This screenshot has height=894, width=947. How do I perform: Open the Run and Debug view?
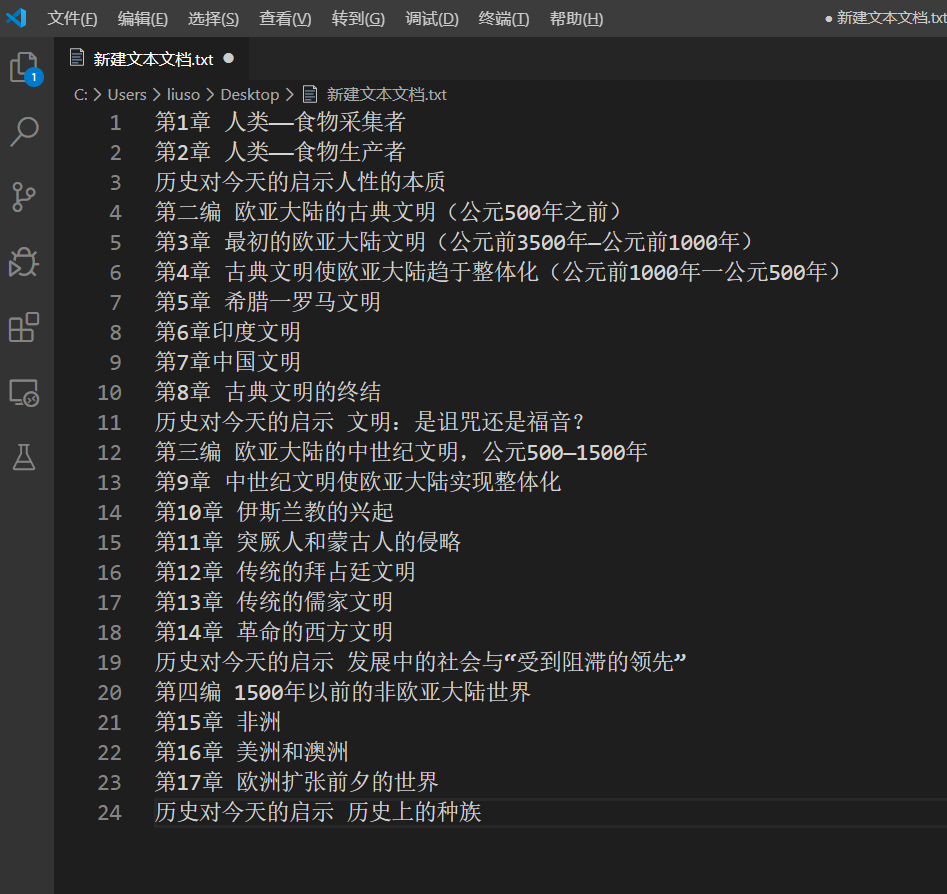coord(24,262)
